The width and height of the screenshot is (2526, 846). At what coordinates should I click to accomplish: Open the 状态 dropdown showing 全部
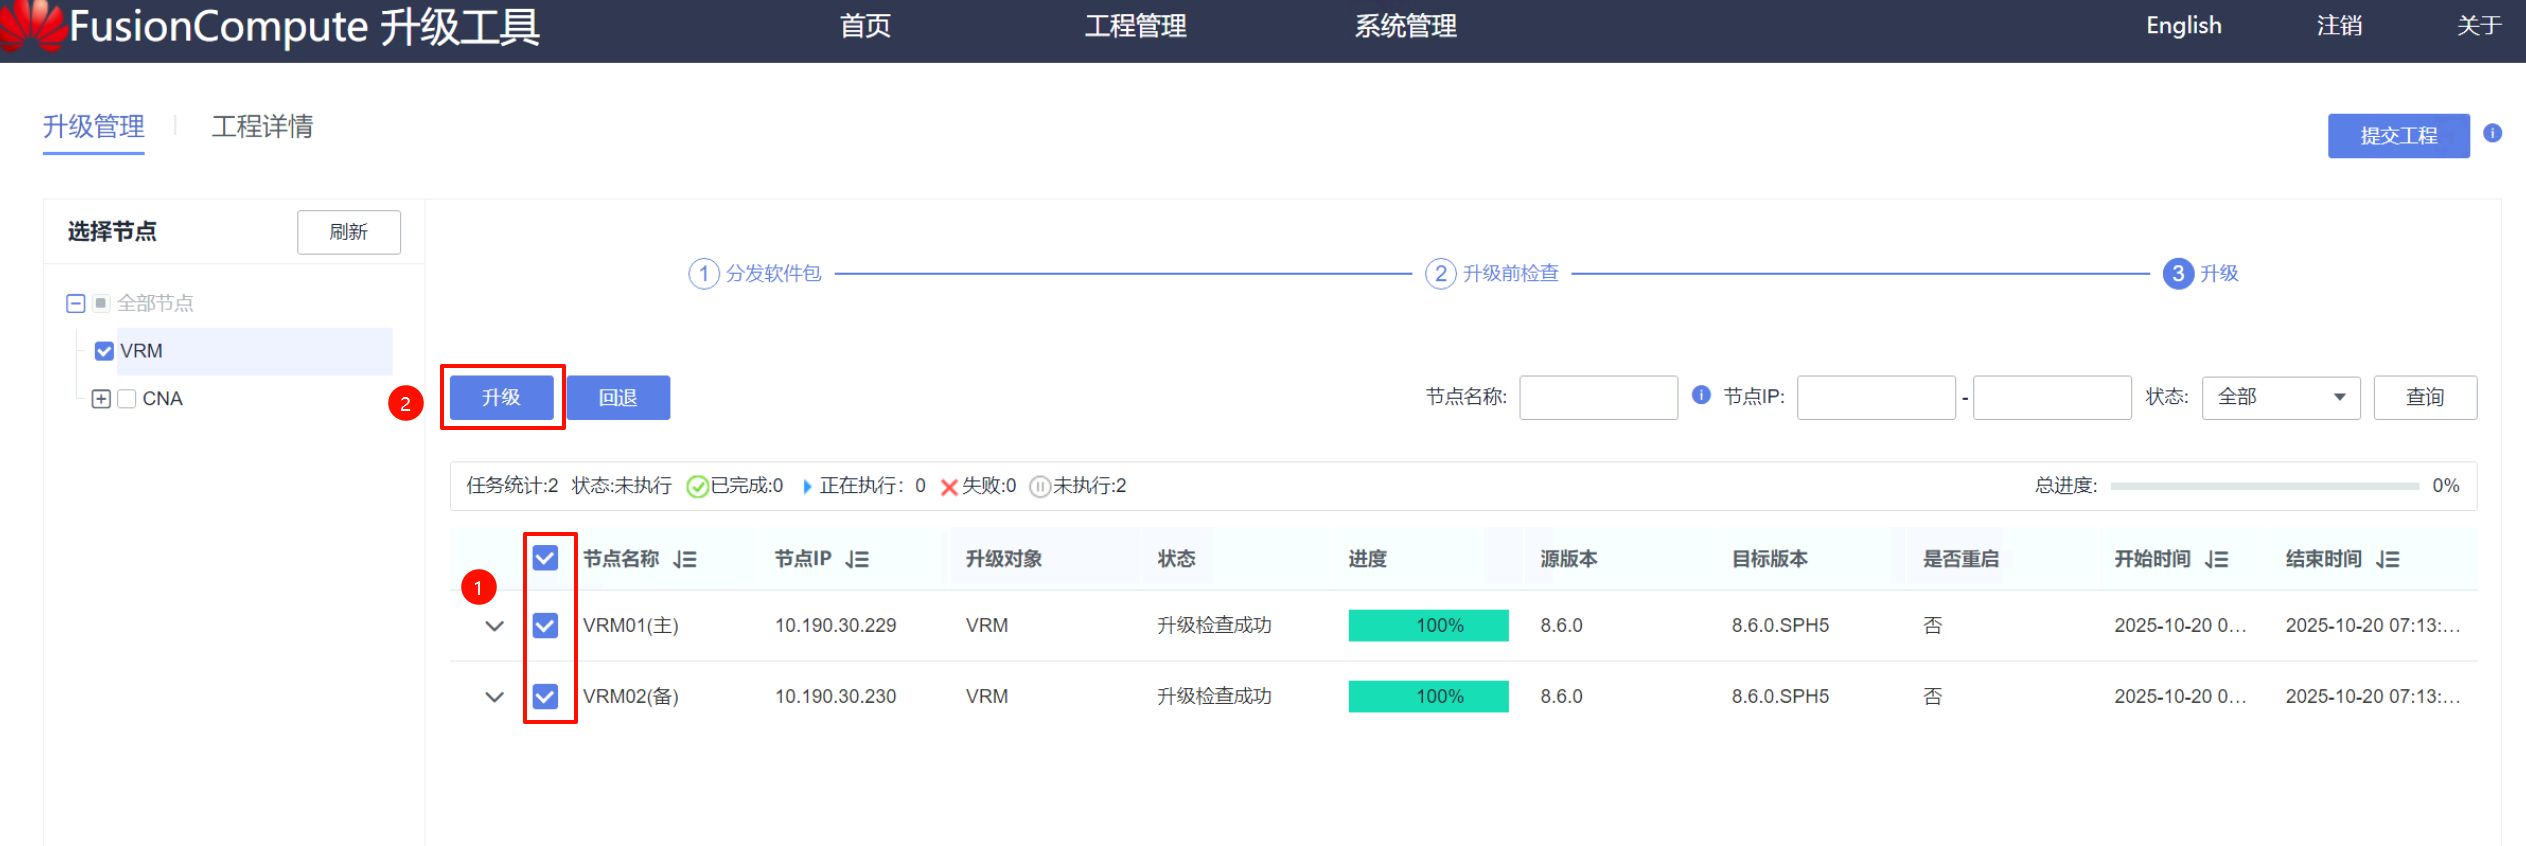[x=2280, y=397]
